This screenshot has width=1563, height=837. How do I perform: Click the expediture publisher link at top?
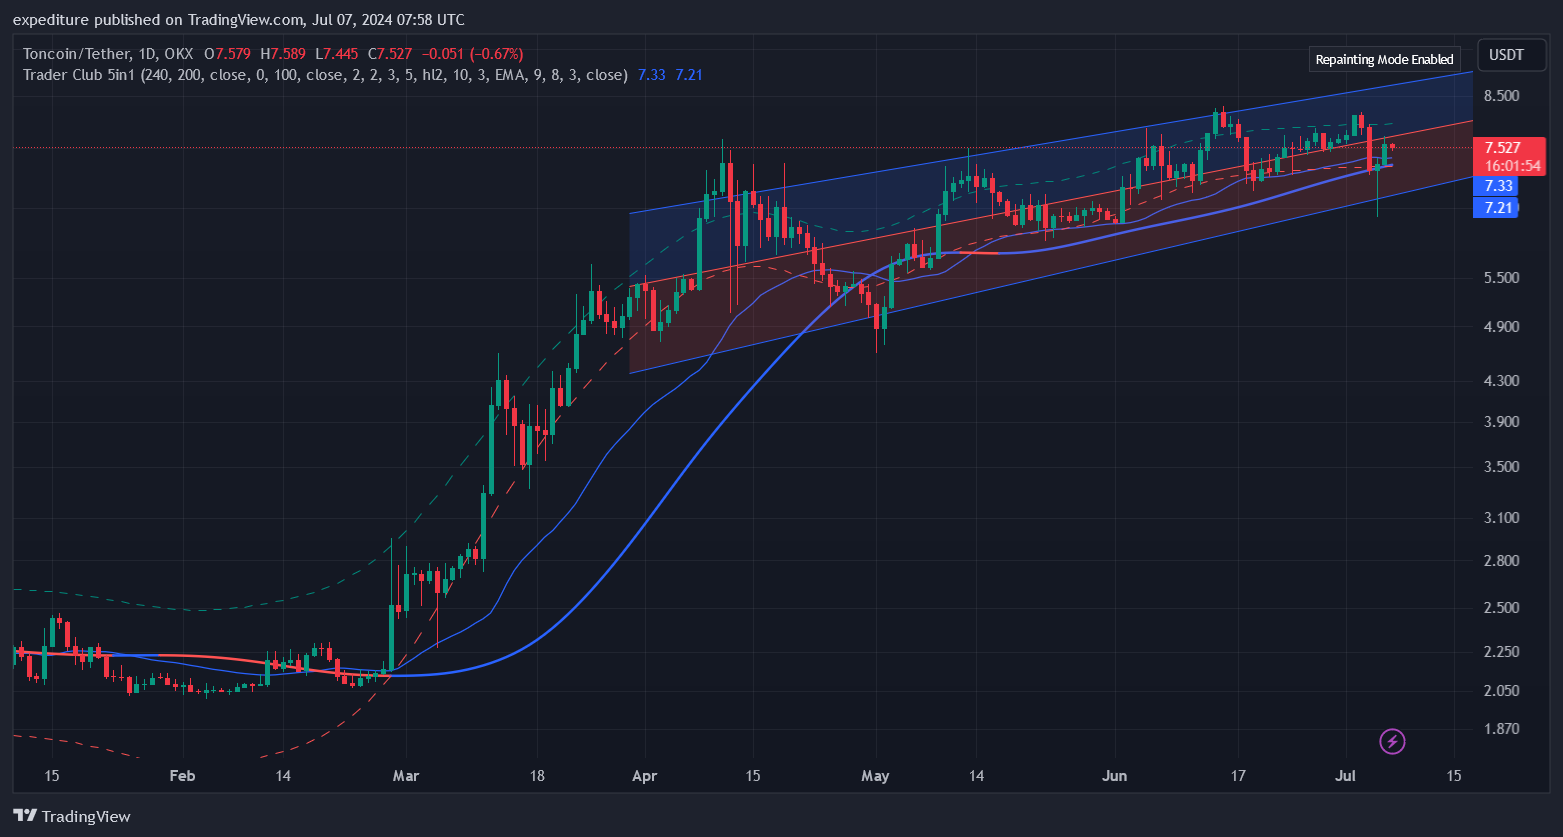48,18
